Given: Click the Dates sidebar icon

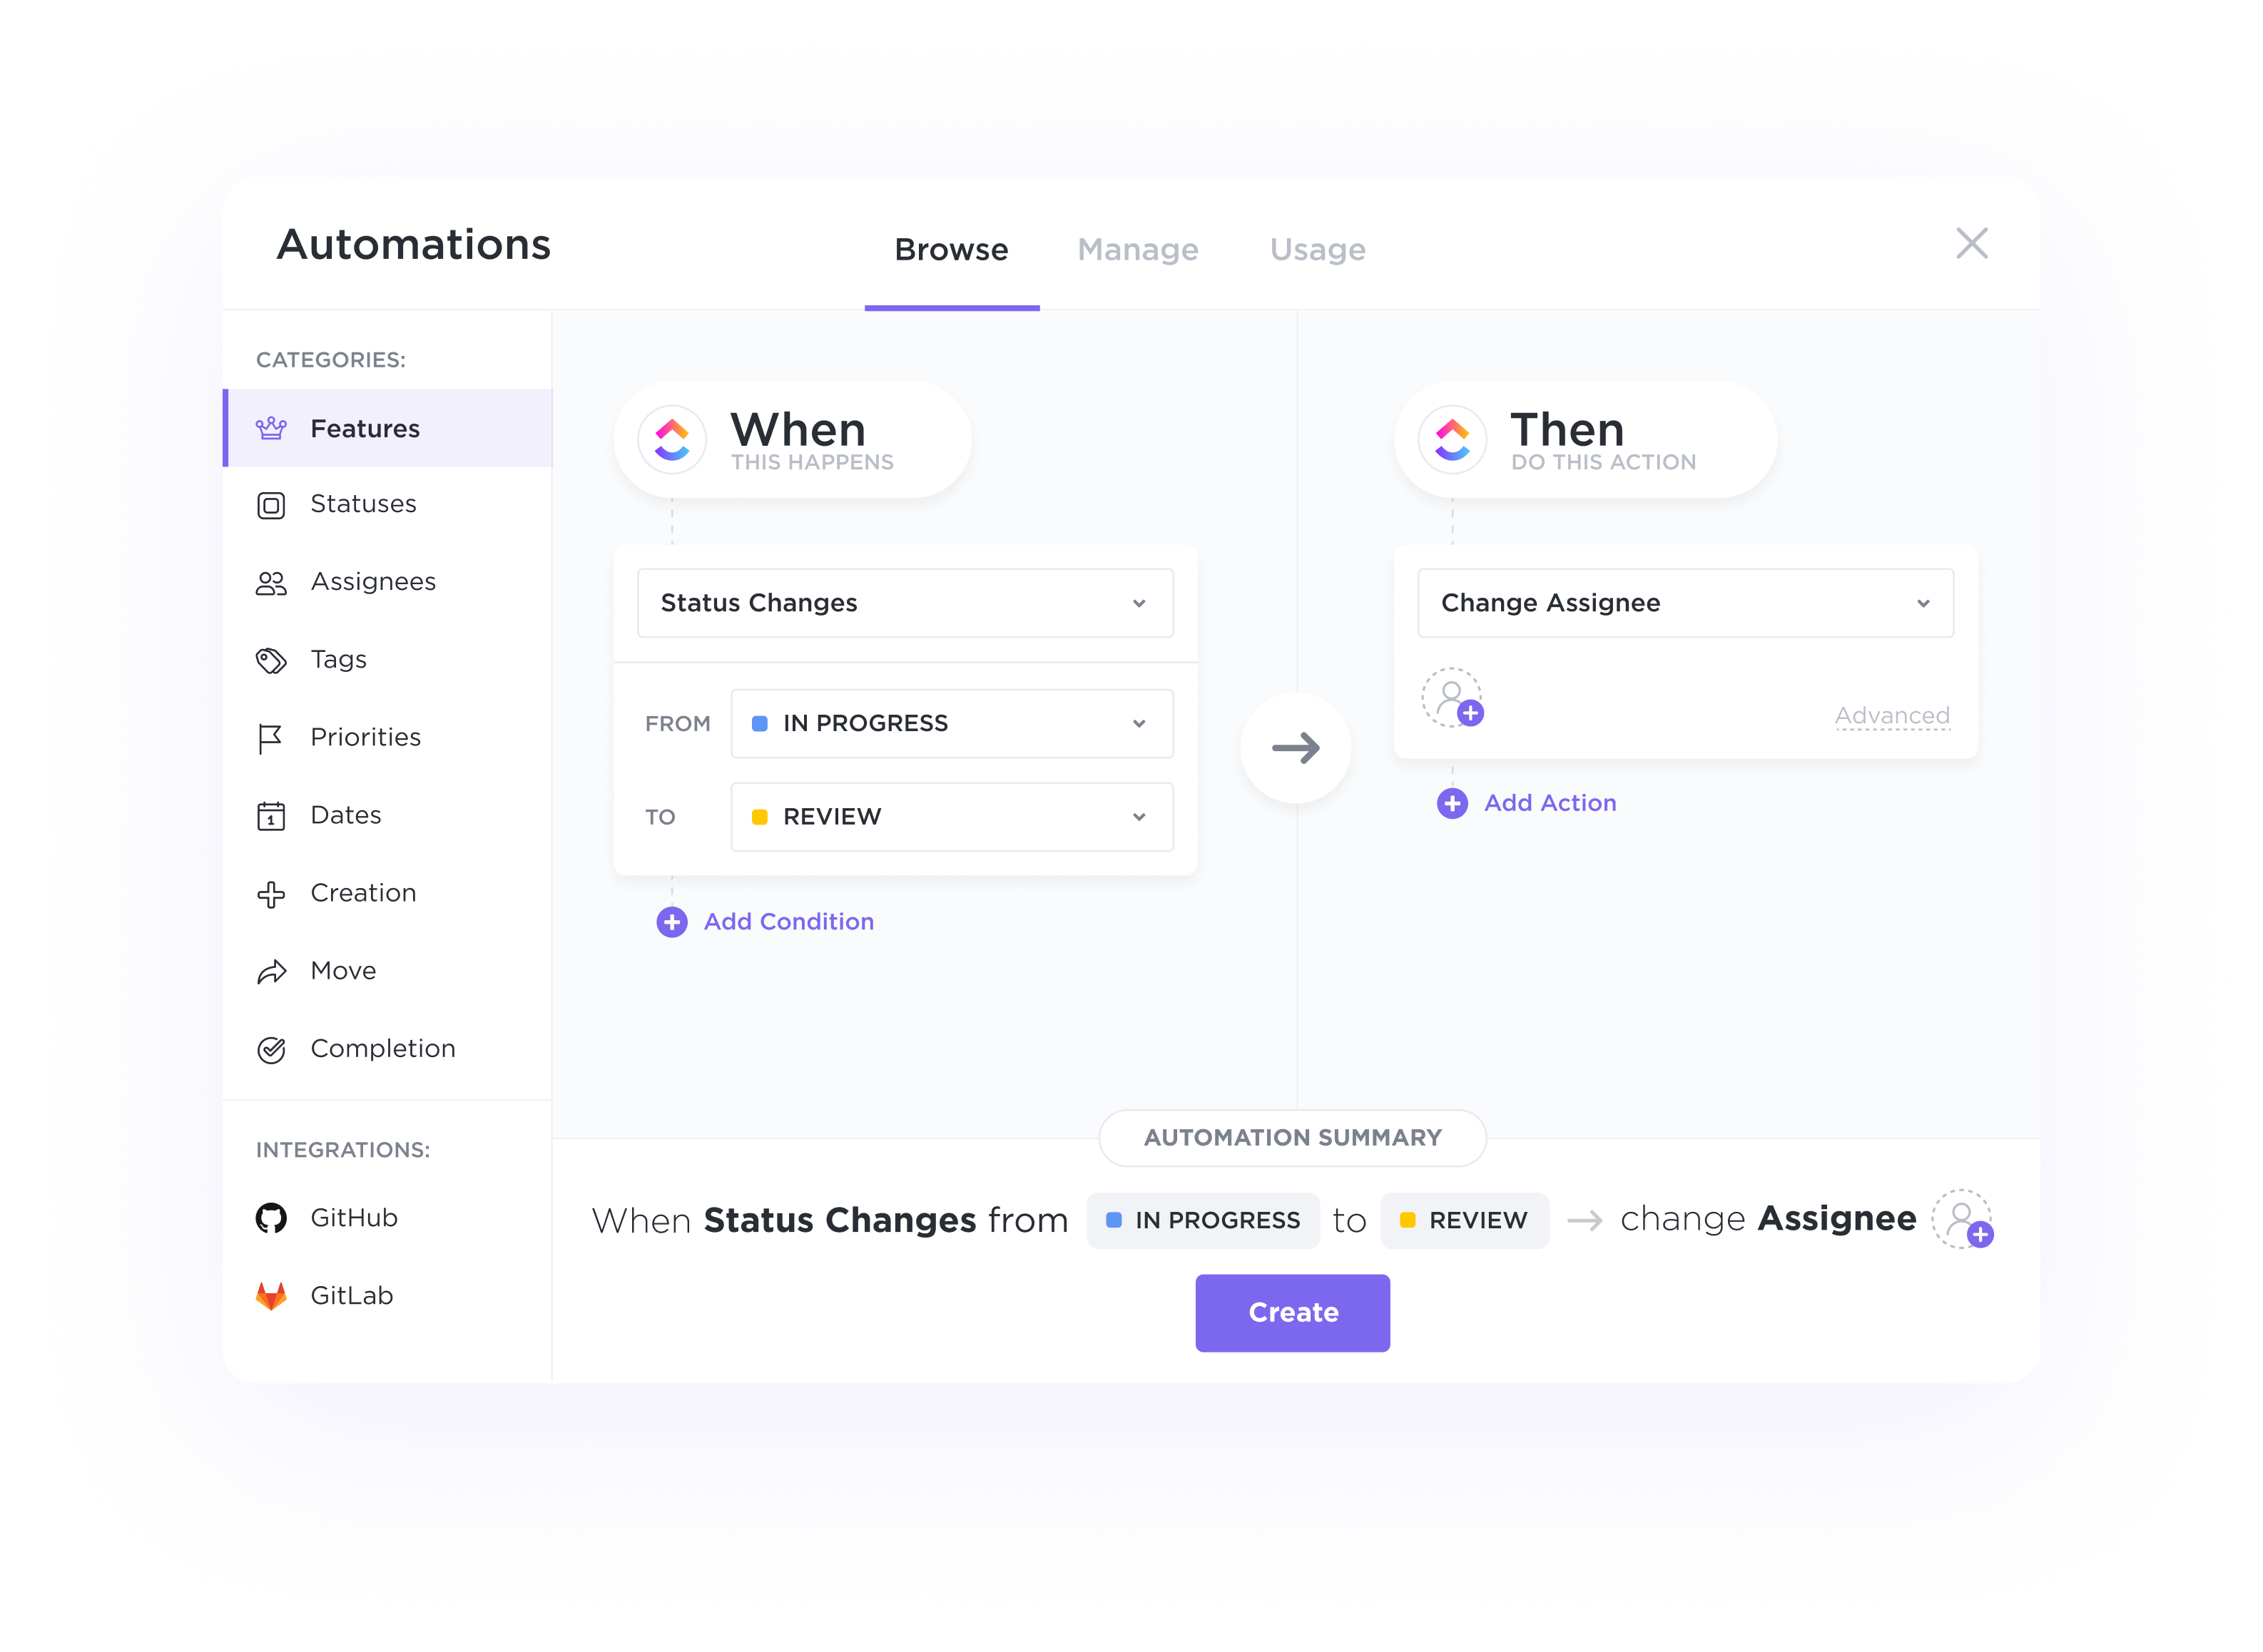Looking at the screenshot, I should pyautogui.click(x=273, y=815).
